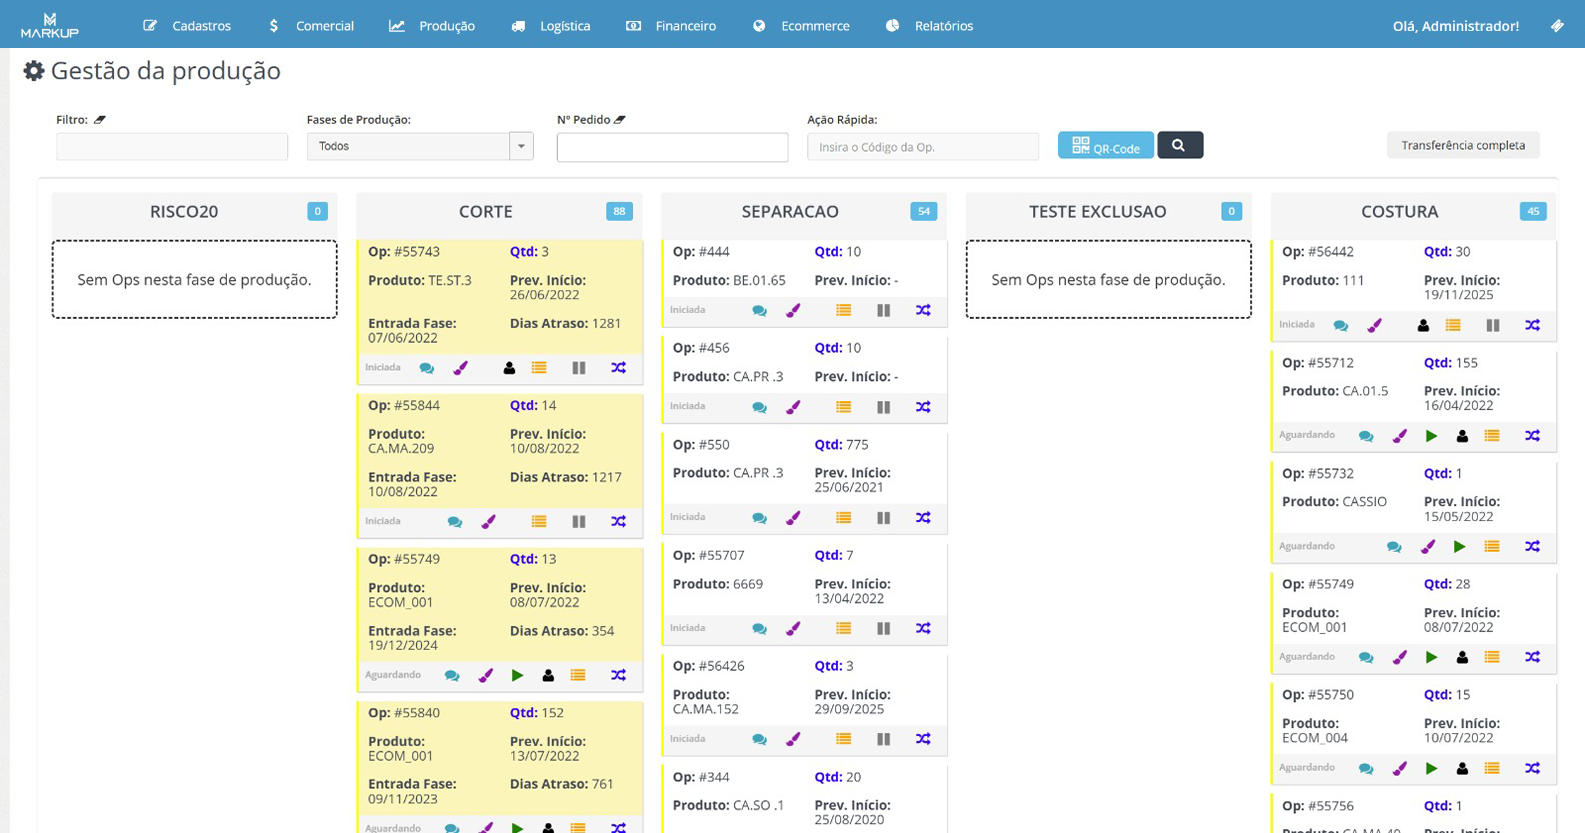
Task: Open Fases de Produção dropdown
Action: 420,146
